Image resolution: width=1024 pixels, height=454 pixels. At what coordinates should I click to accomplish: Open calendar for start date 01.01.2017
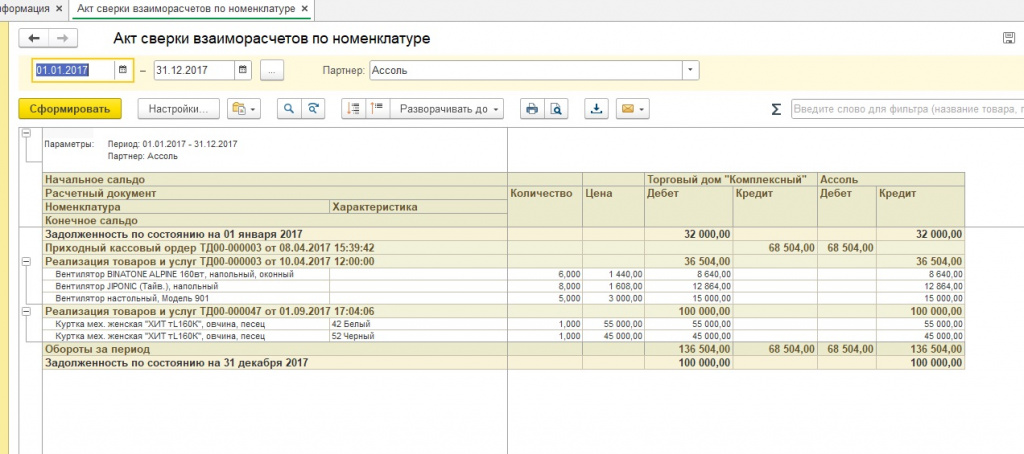click(123, 70)
